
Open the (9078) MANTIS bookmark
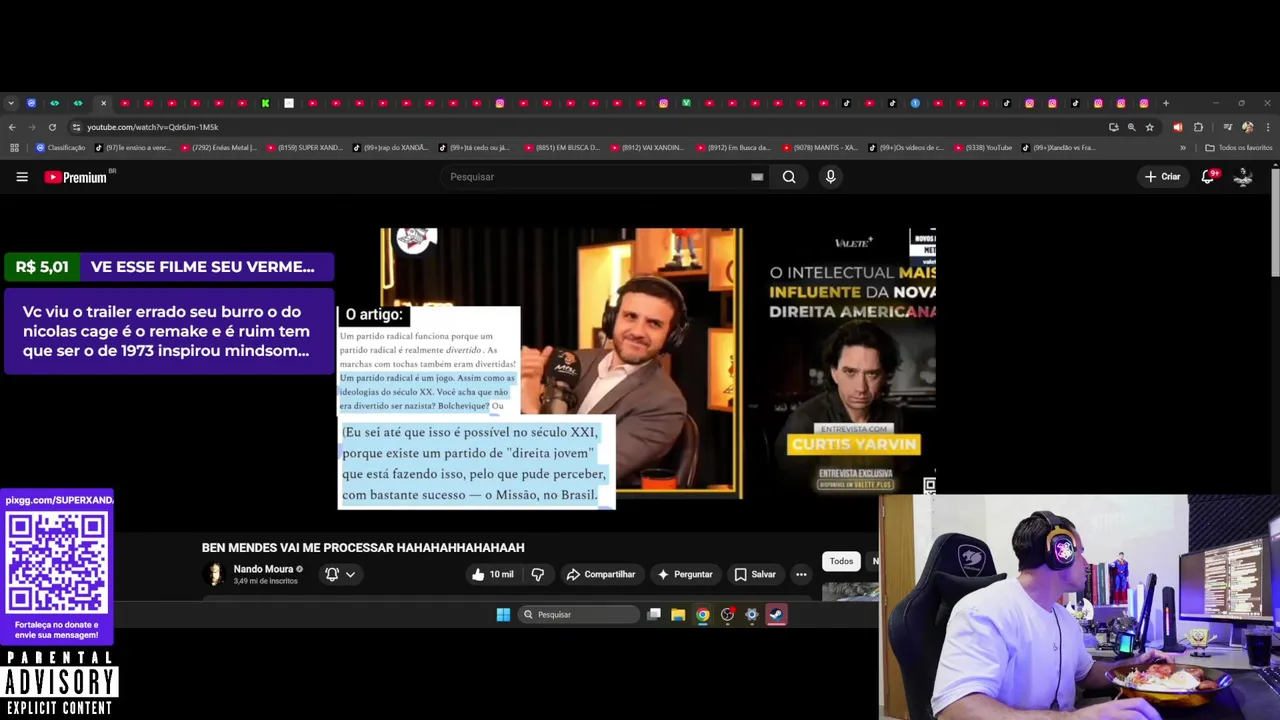tap(820, 148)
